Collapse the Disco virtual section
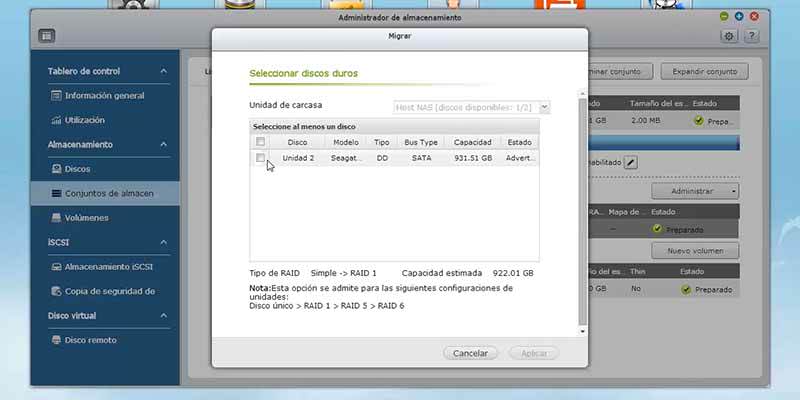 point(163,316)
